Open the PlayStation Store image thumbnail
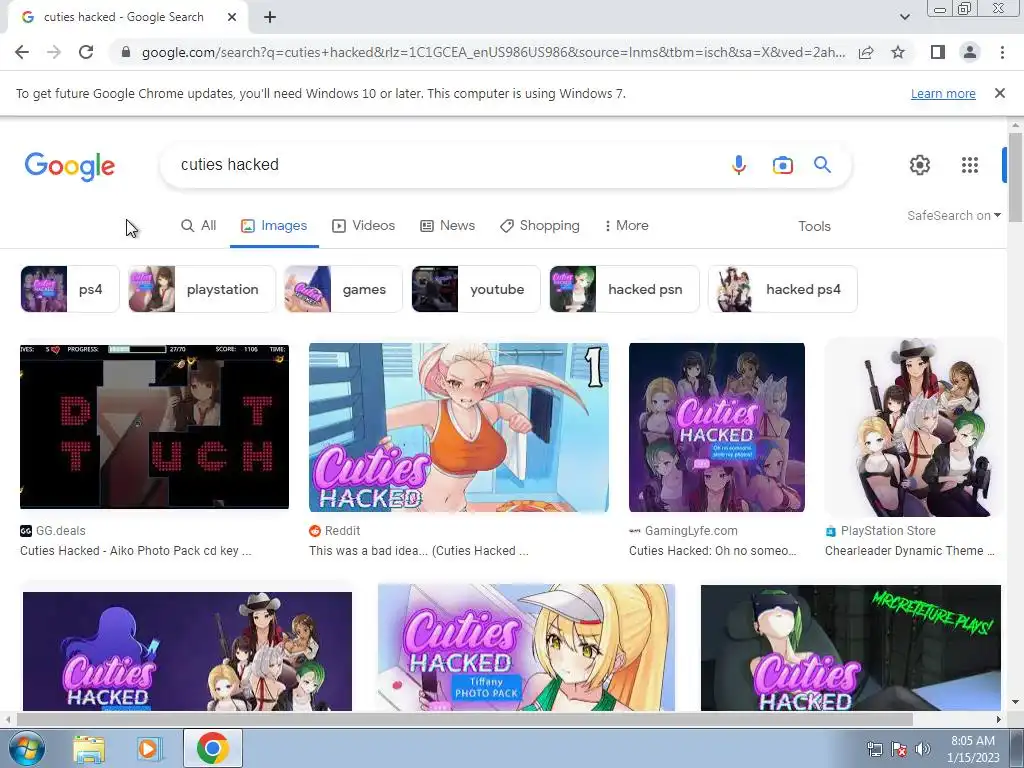This screenshot has height=768, width=1024. click(914, 427)
